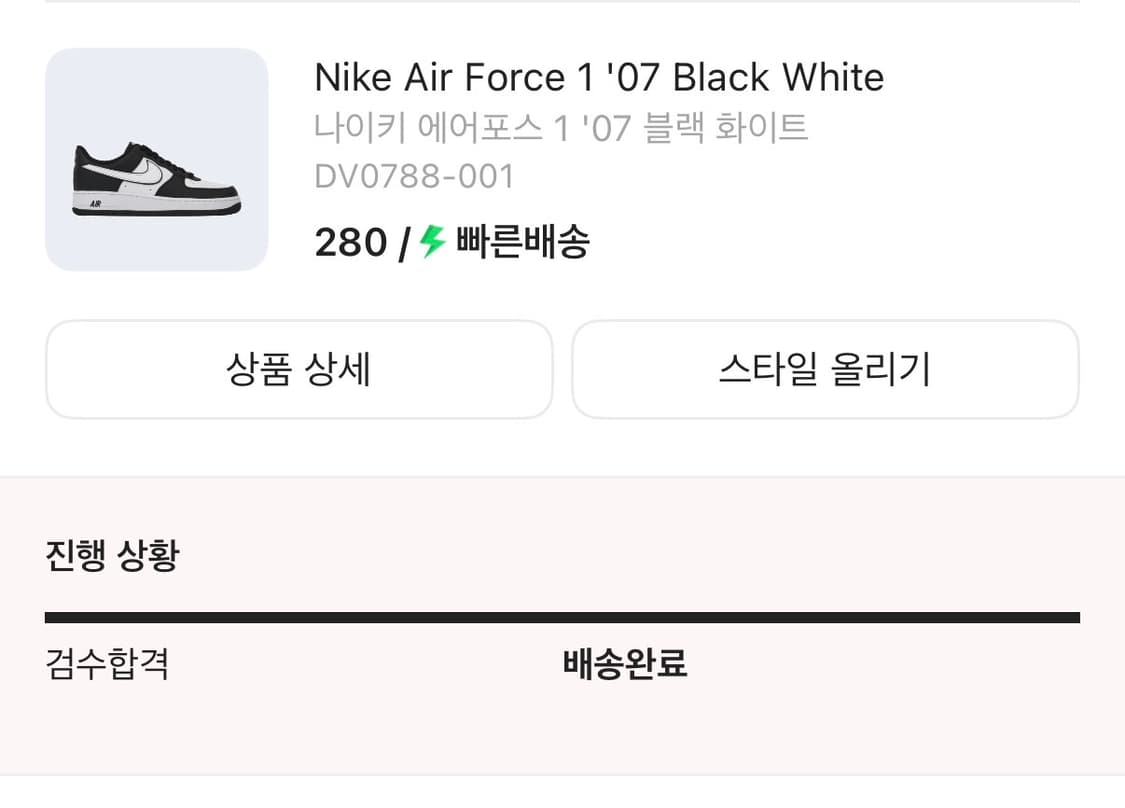Screen dimensions: 1125x808
Task: Select the Korean title 나이키 에어포스 1 '07
Action: click(x=562, y=127)
